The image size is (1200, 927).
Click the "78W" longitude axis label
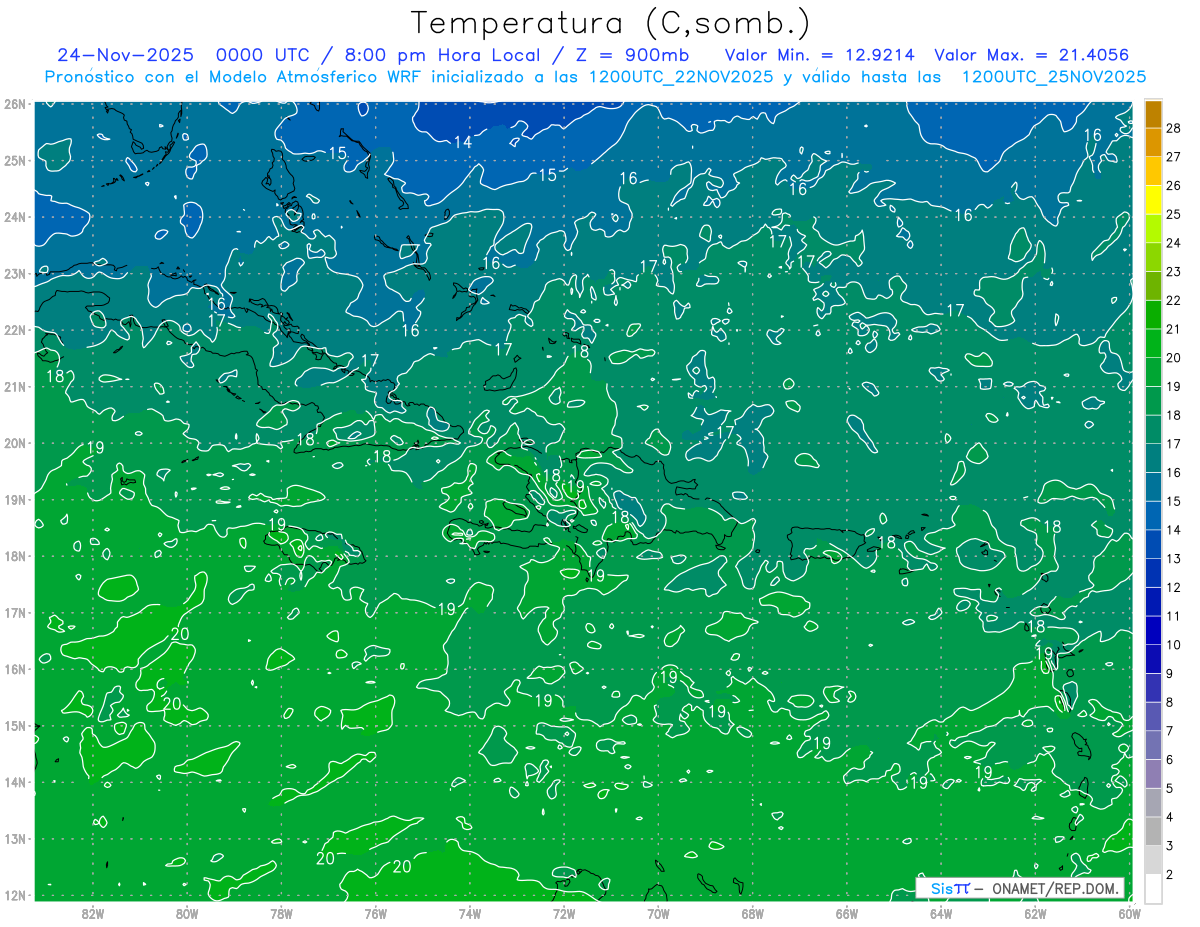281,913
